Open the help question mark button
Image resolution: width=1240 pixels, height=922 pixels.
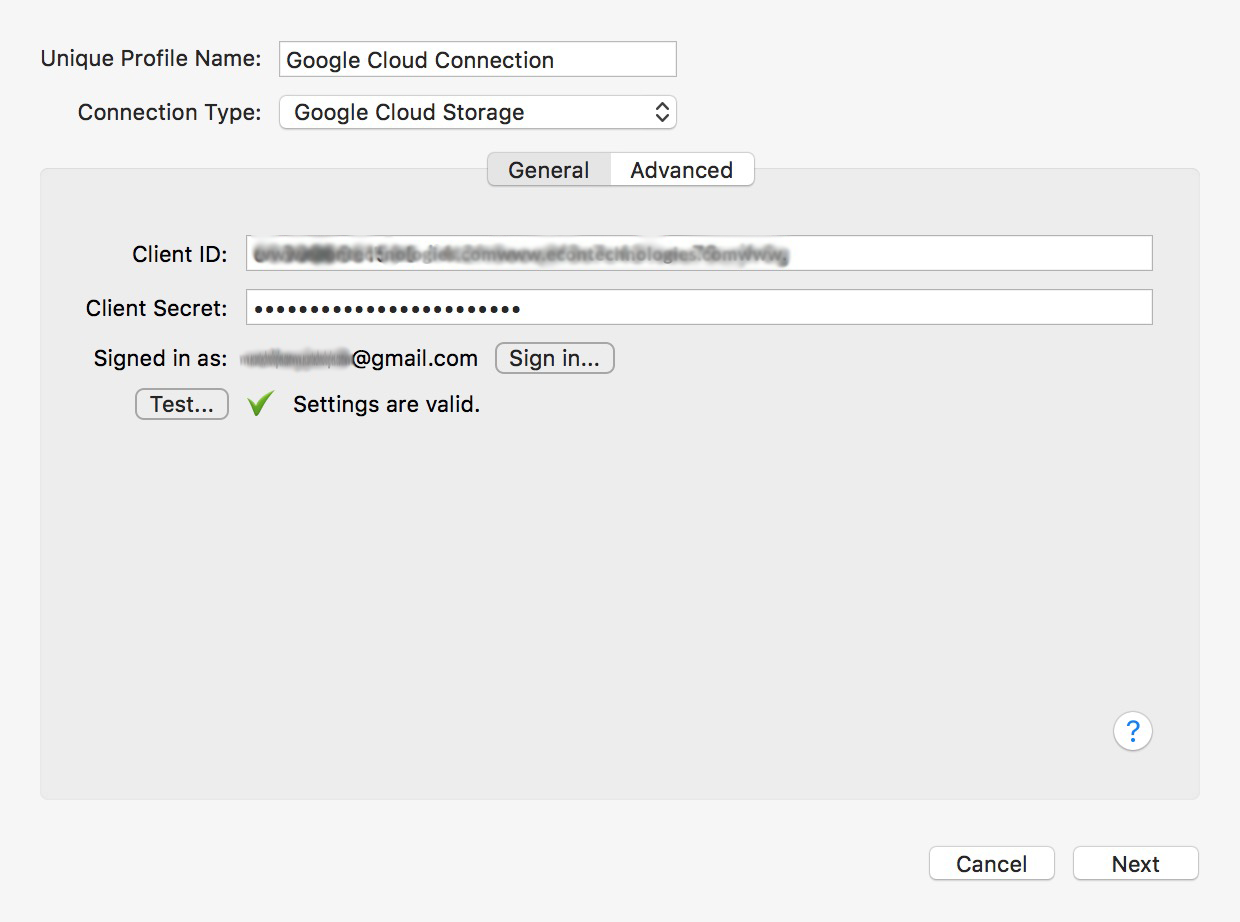[x=1132, y=731]
